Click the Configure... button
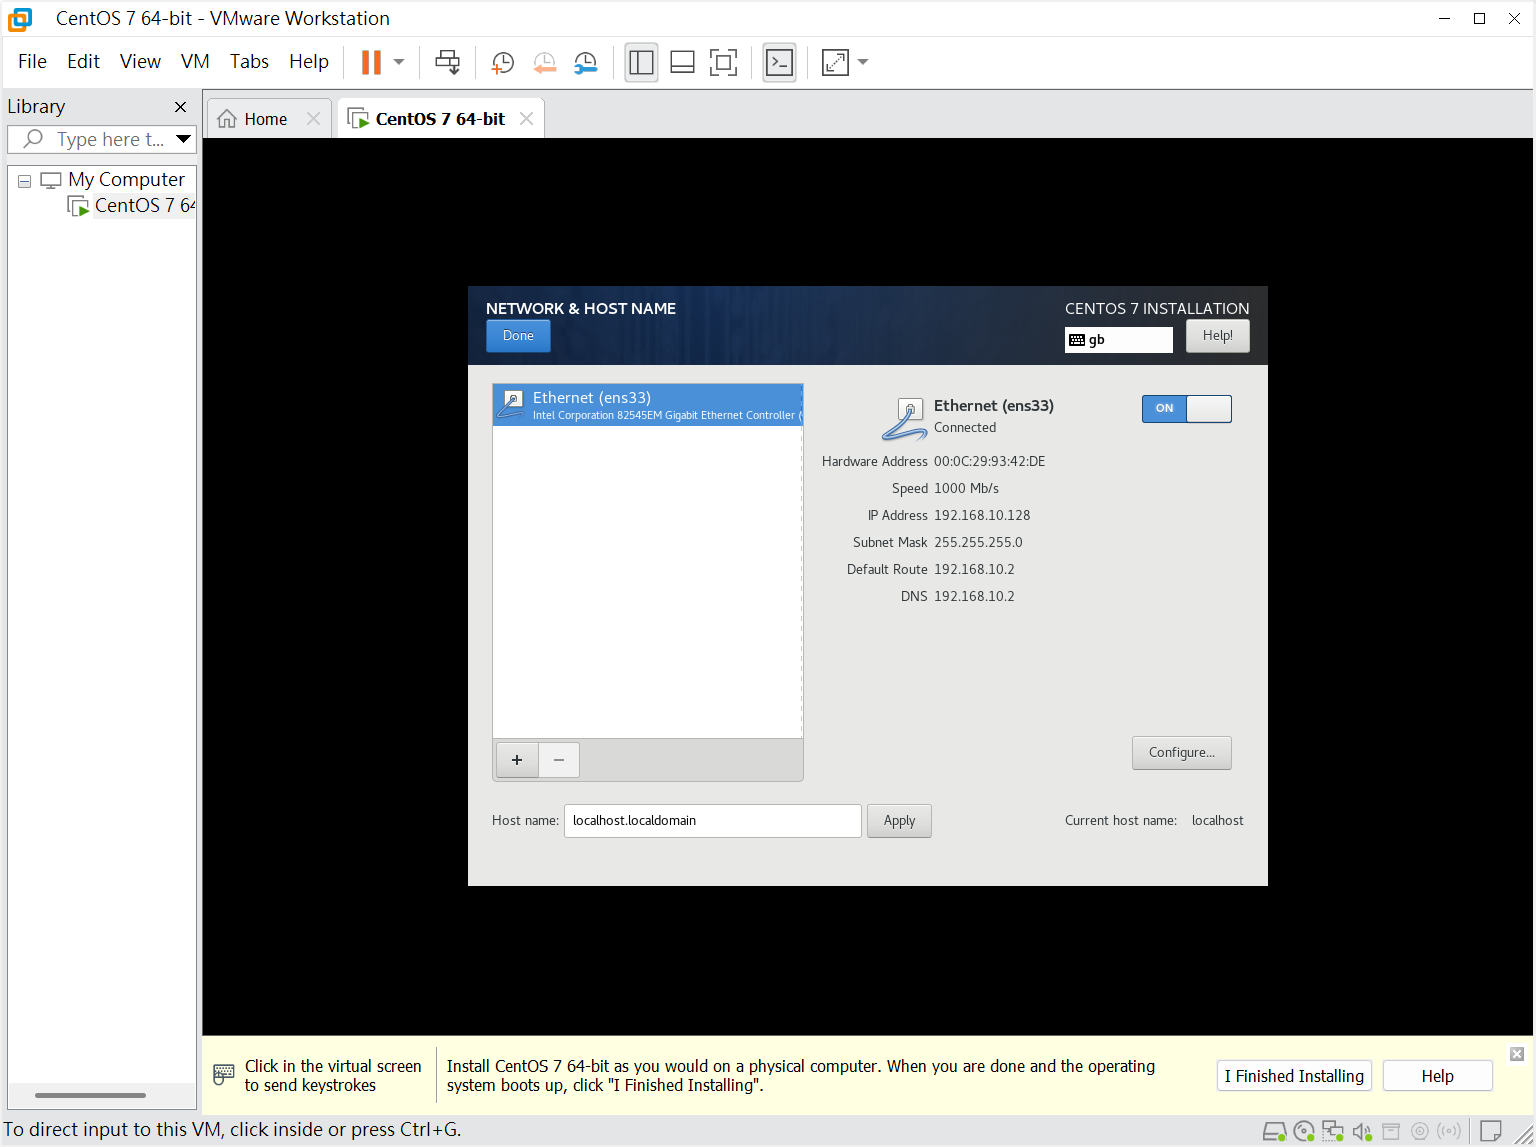 [1181, 753]
